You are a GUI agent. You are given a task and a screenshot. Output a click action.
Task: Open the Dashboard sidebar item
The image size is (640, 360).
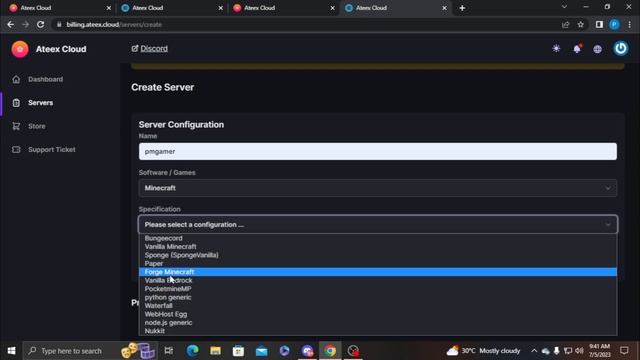tap(45, 79)
